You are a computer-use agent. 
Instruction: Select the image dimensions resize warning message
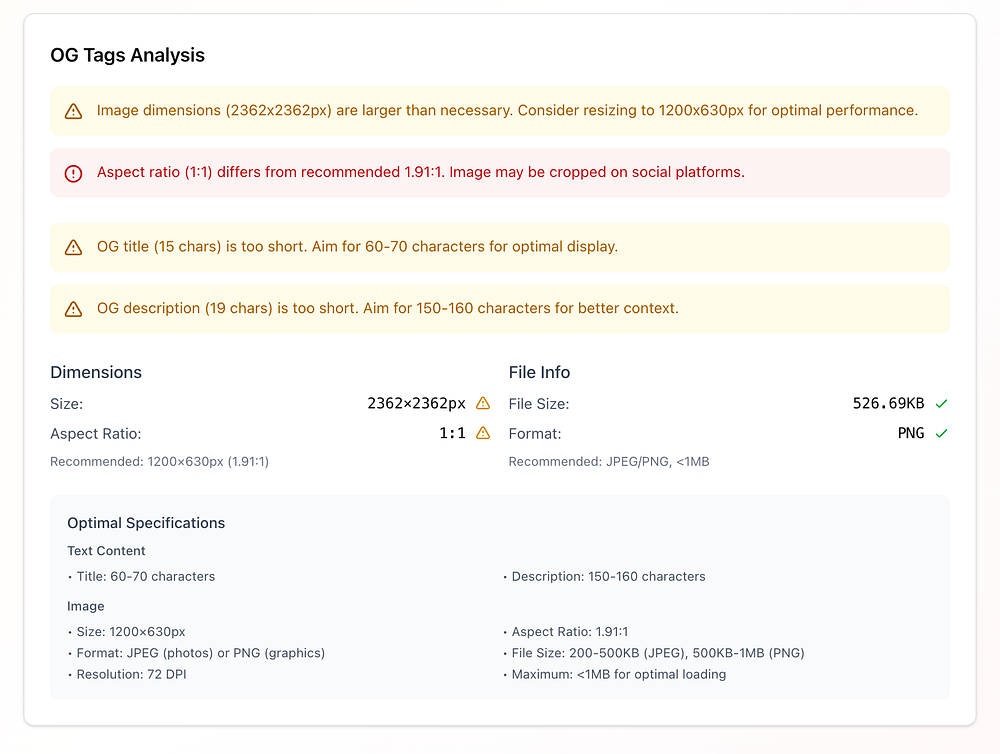click(507, 110)
